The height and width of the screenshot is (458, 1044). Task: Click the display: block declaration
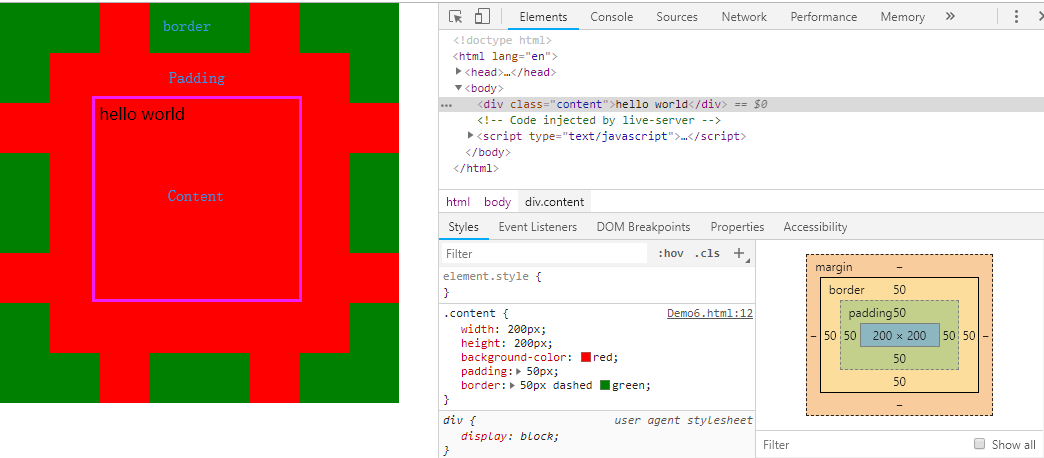pos(510,436)
